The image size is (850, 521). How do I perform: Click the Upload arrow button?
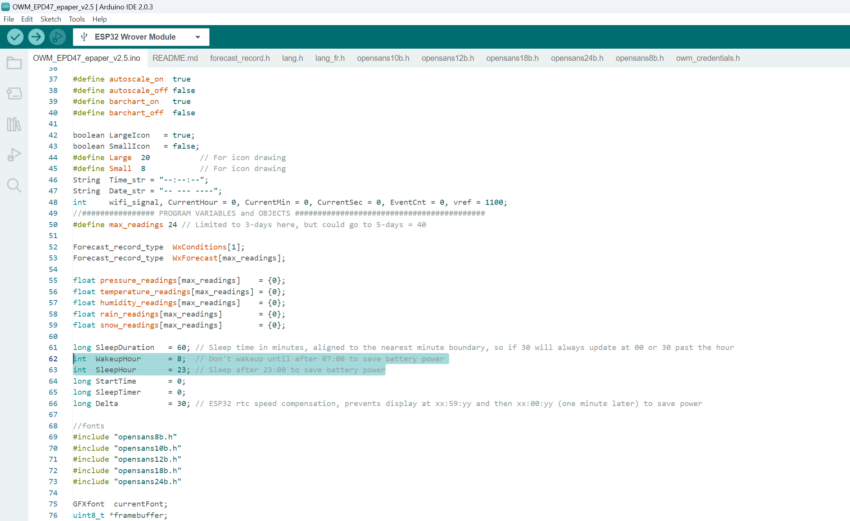[x=36, y=37]
